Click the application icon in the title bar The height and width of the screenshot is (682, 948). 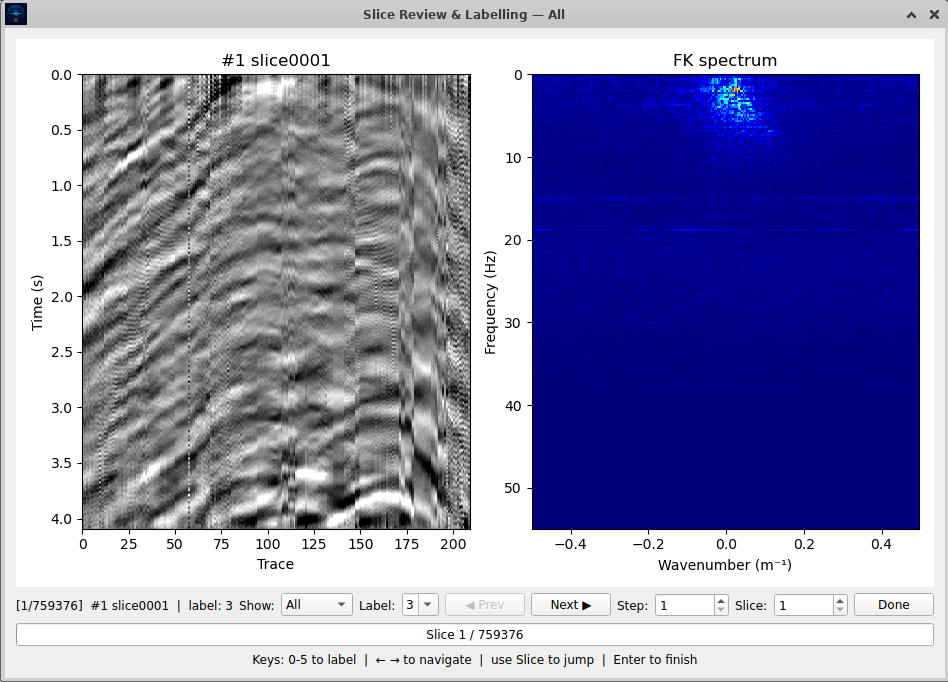click(16, 14)
